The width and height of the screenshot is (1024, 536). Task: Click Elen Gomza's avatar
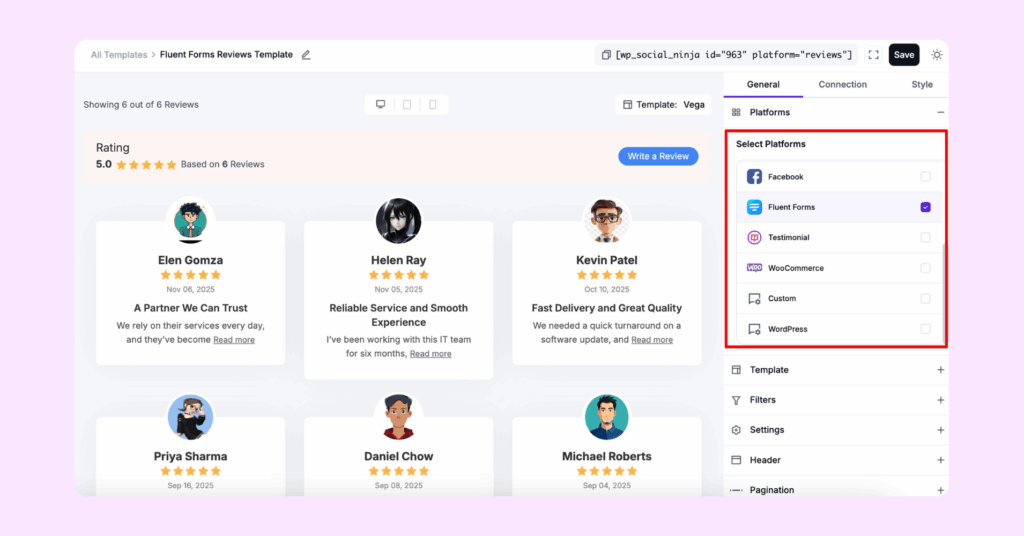pyautogui.click(x=191, y=221)
